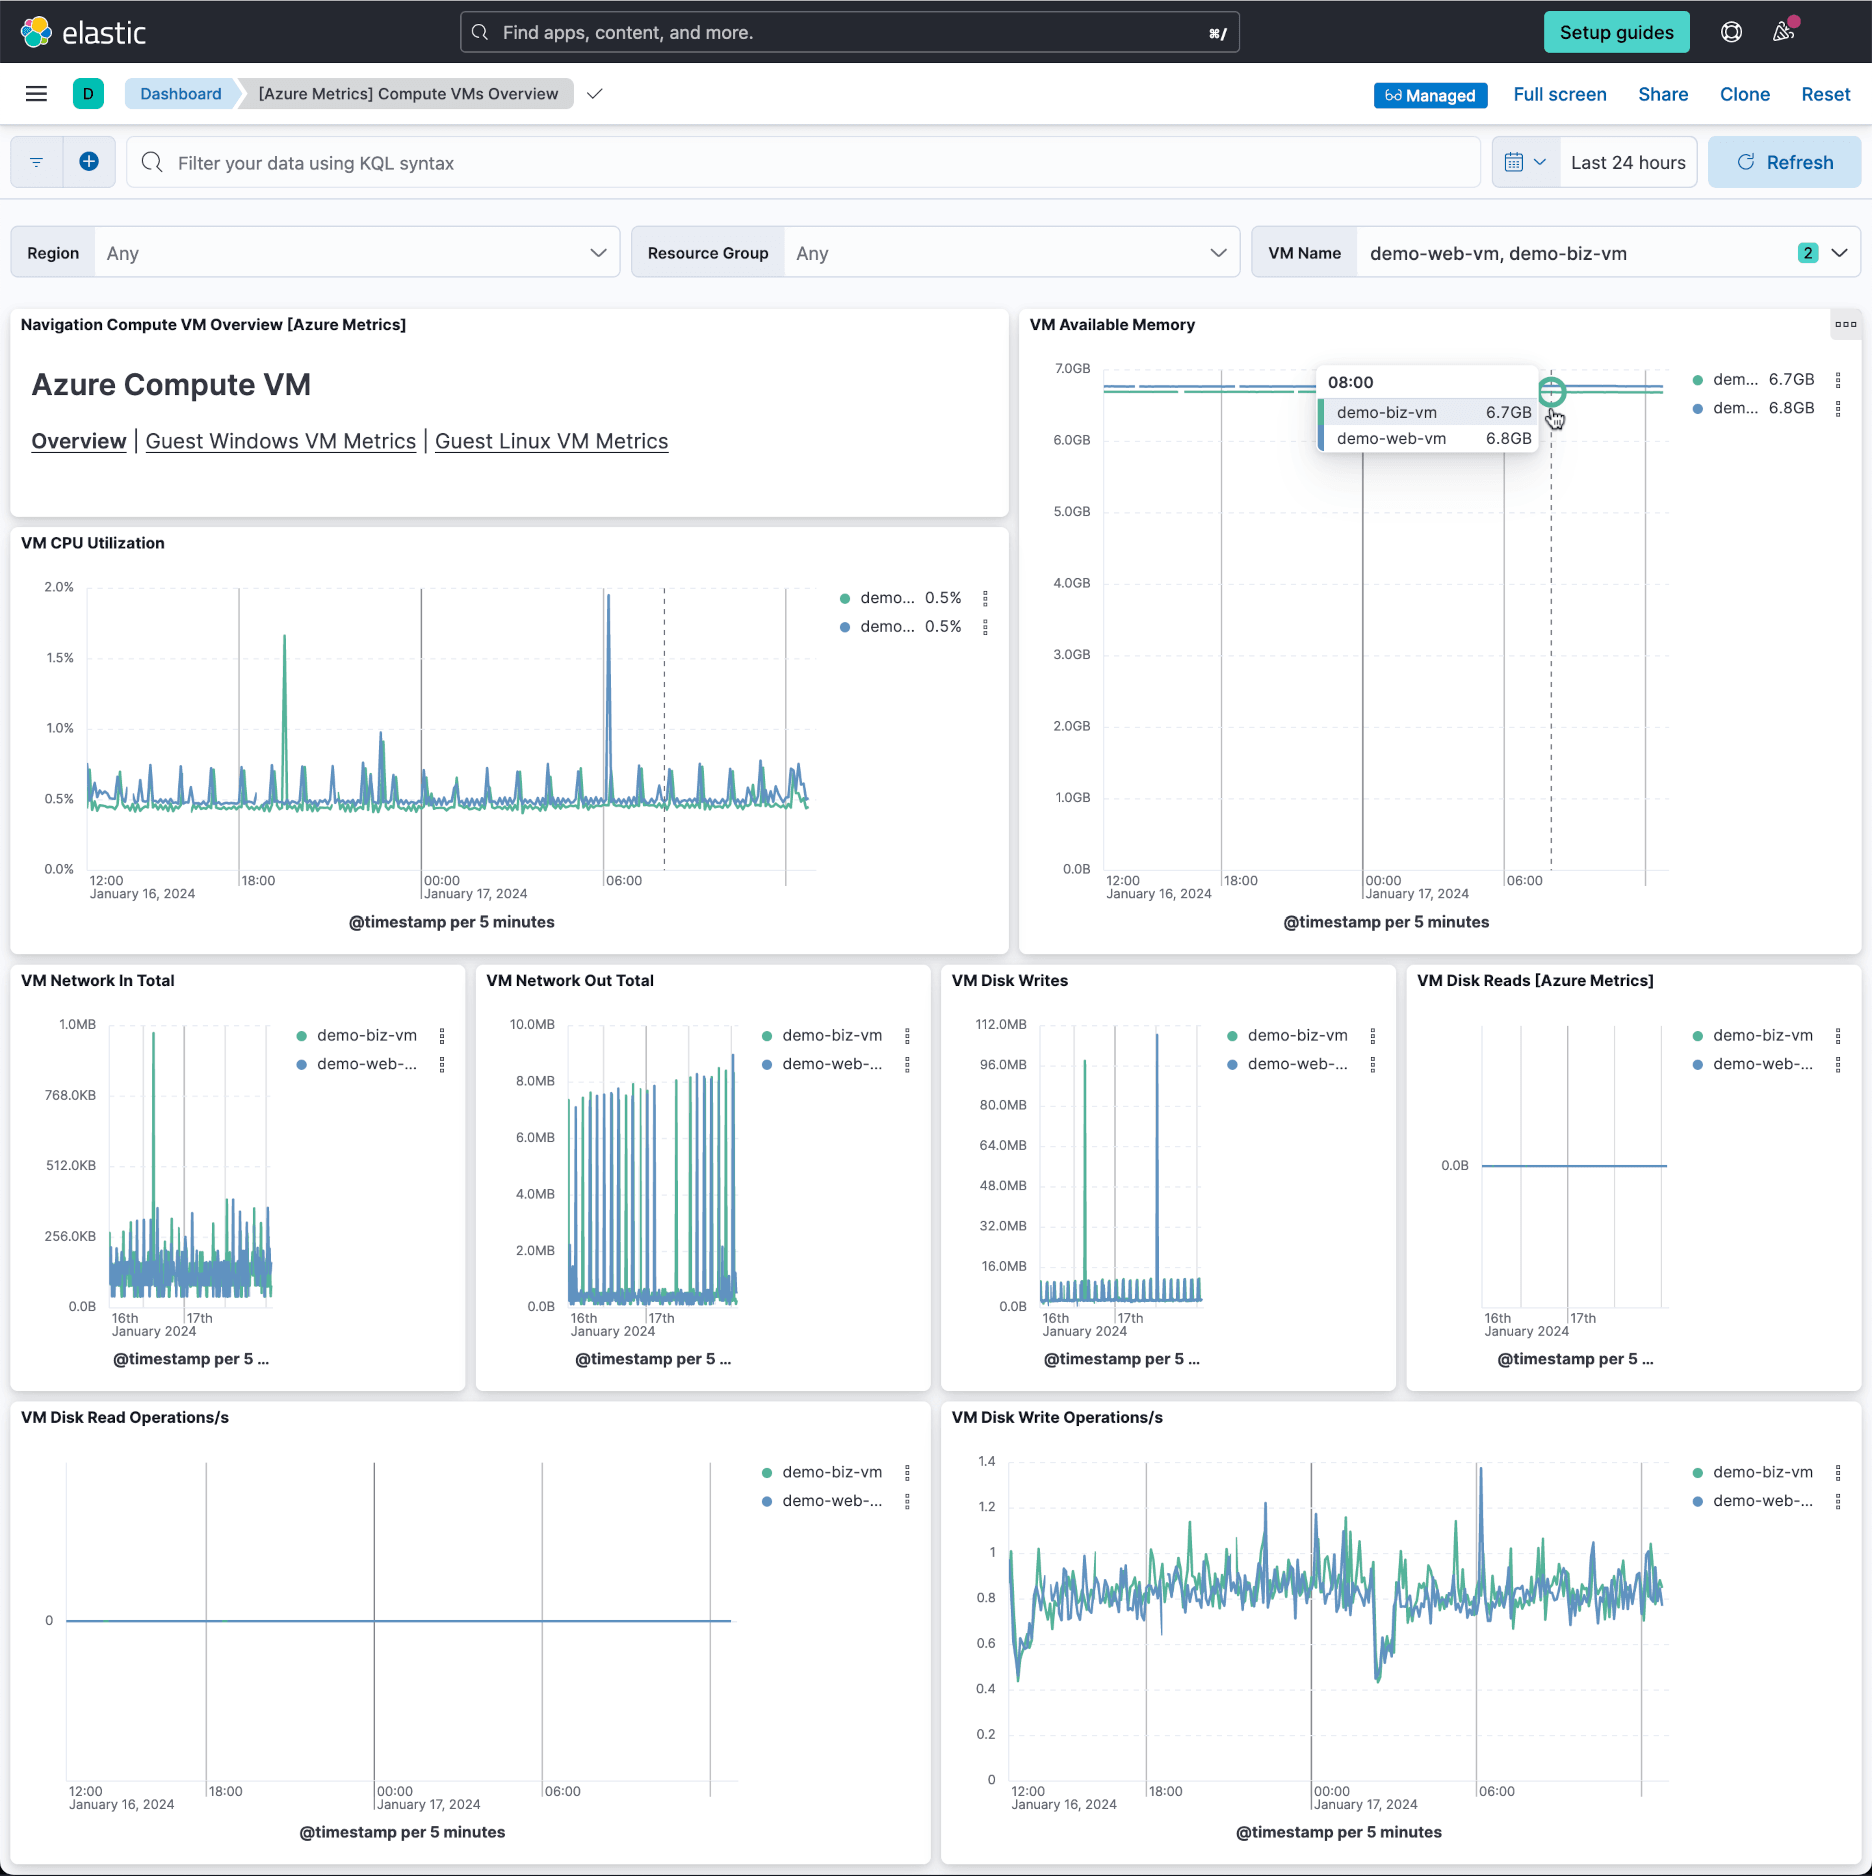Go to the Dashboard breadcrumb
Screen dimensions: 1872x1876
181,94
